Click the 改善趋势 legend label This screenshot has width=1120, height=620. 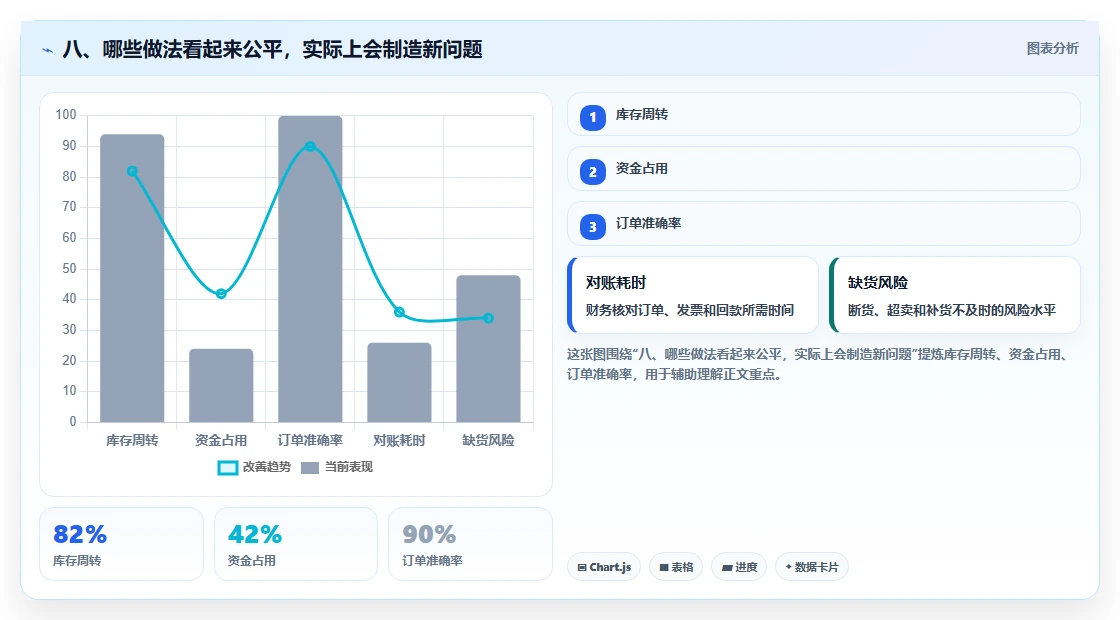point(266,466)
